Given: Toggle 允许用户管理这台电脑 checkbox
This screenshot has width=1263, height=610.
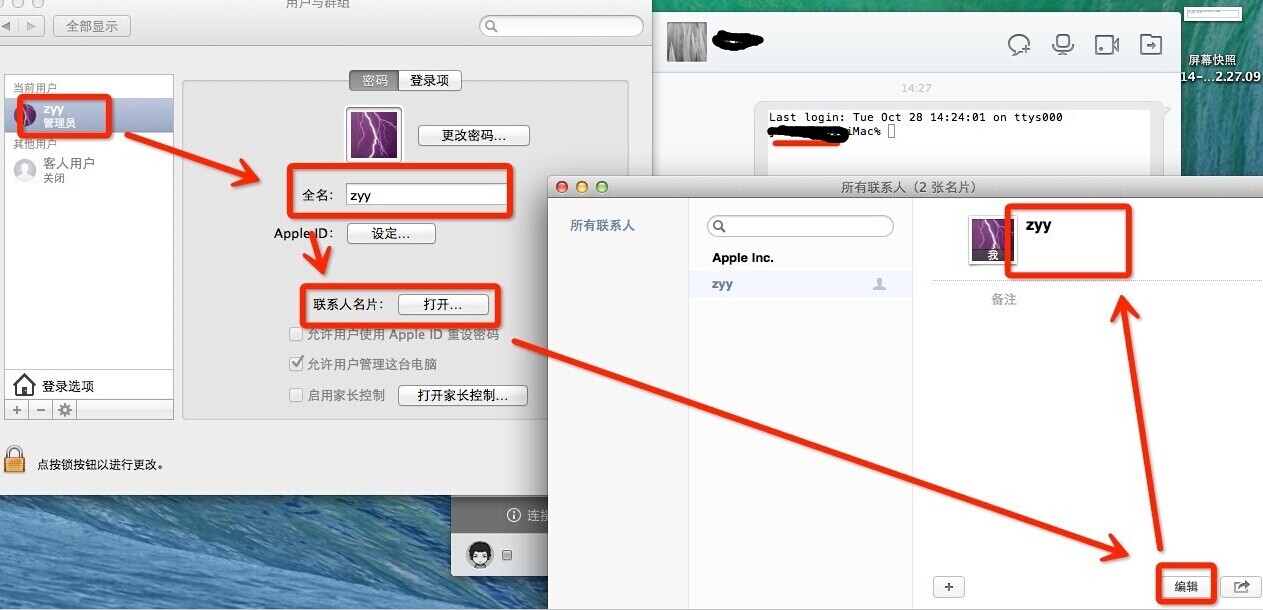Looking at the screenshot, I should 296,364.
